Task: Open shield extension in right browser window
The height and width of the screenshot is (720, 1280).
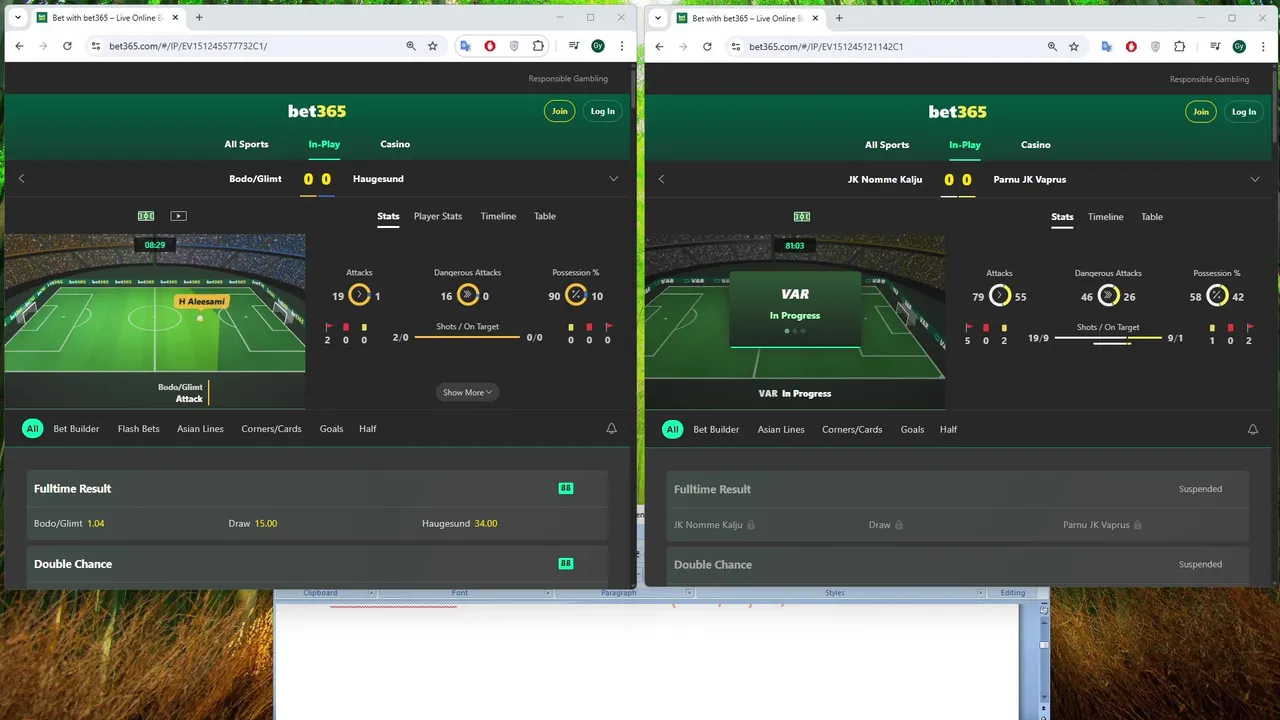Action: tap(1155, 46)
